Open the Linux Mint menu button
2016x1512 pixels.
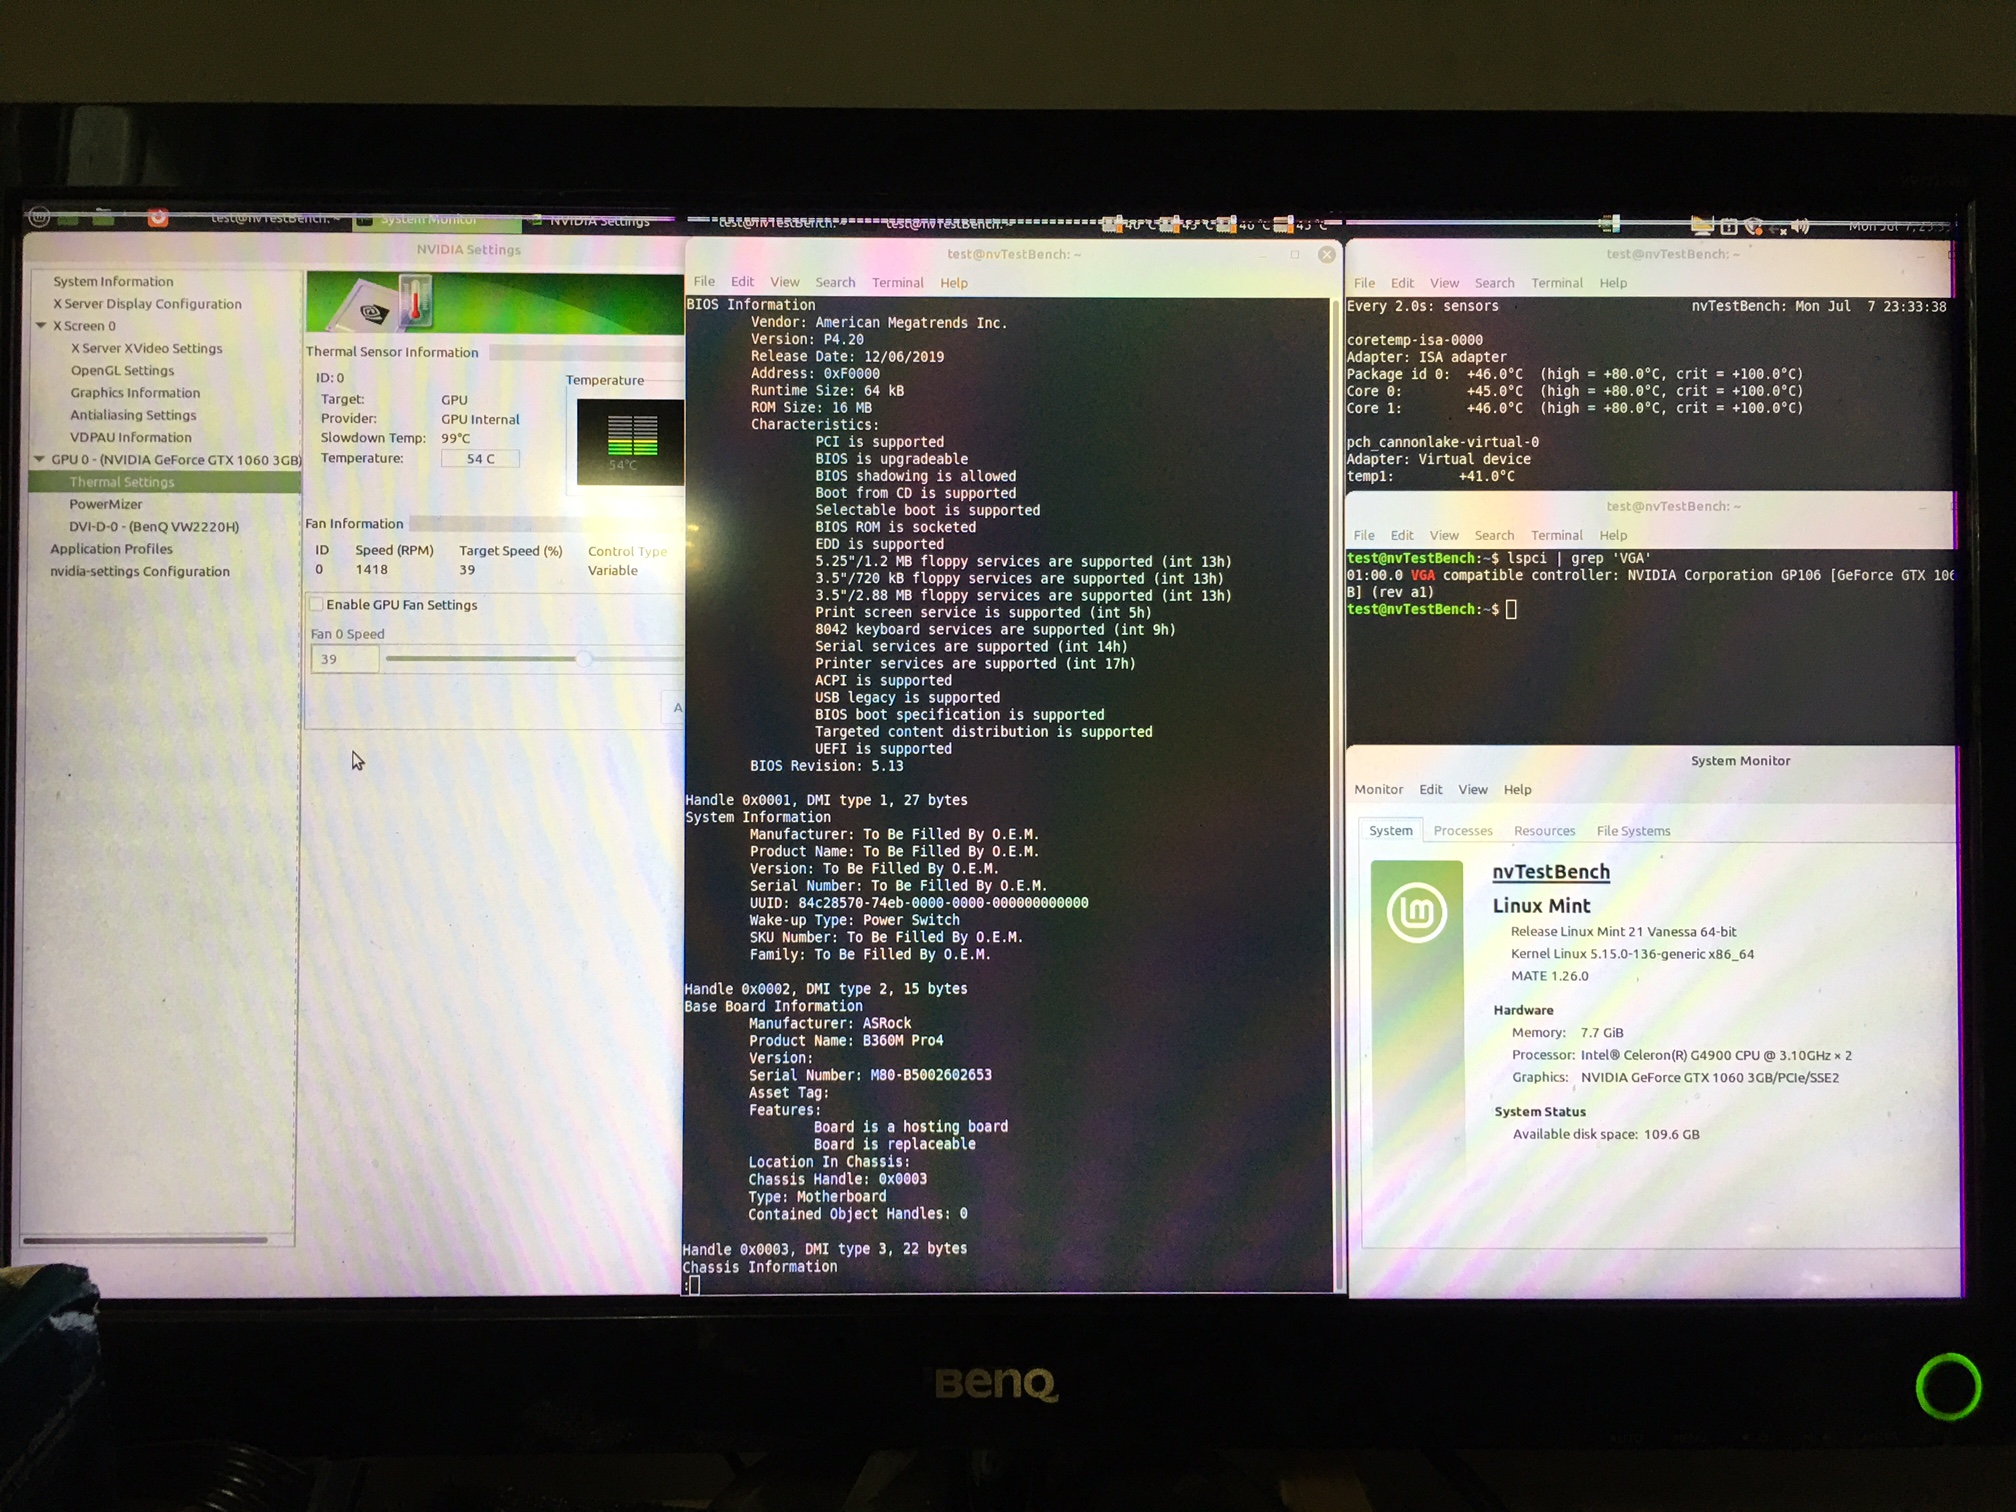(x=39, y=216)
